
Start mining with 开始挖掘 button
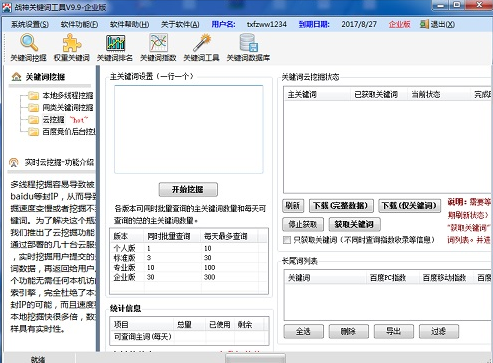[x=188, y=189]
